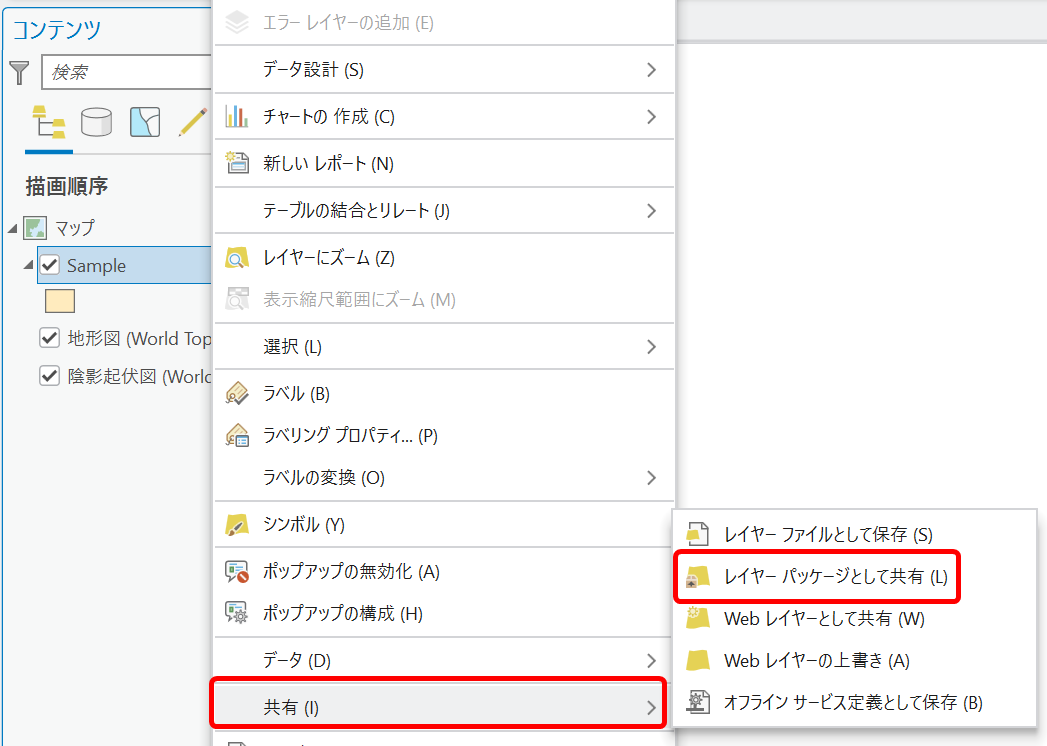Toggle the Sample layer visibility checkbox
Viewport: 1047px width, 746px height.
click(50, 266)
